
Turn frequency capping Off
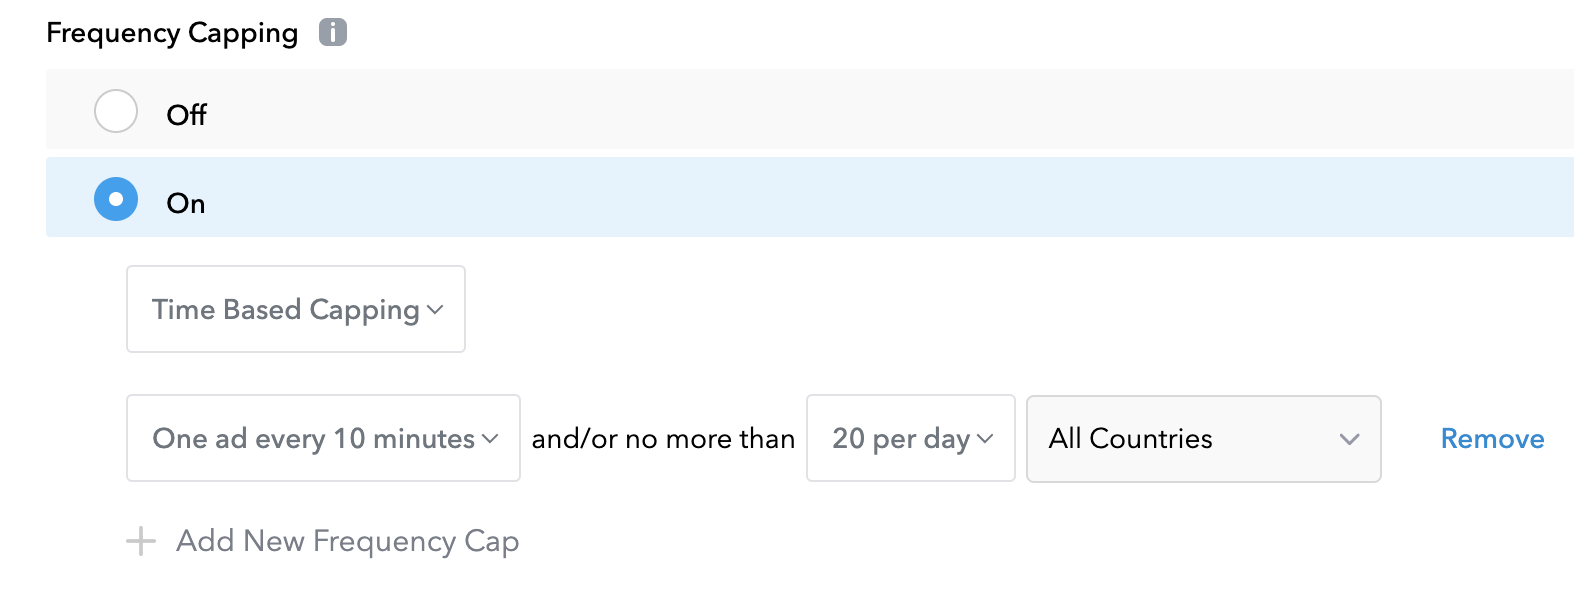tap(115, 112)
